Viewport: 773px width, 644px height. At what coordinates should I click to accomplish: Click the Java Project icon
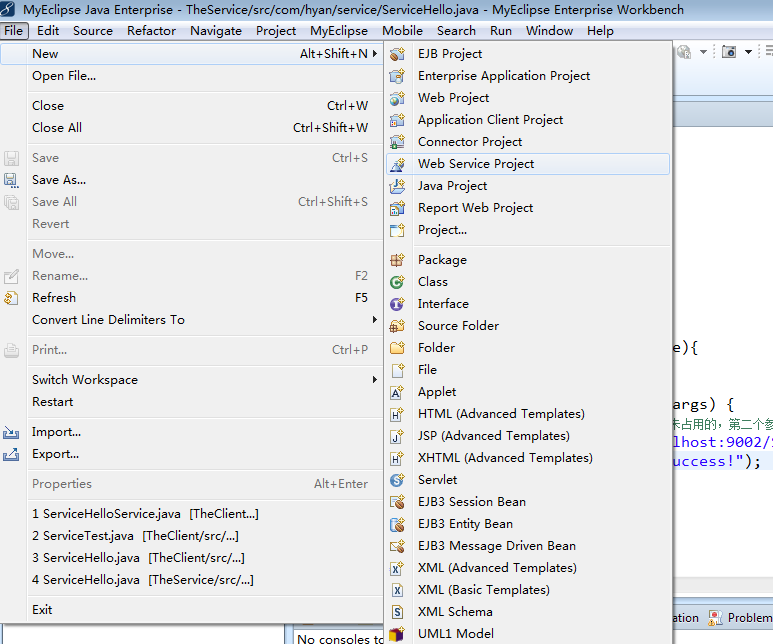point(397,186)
